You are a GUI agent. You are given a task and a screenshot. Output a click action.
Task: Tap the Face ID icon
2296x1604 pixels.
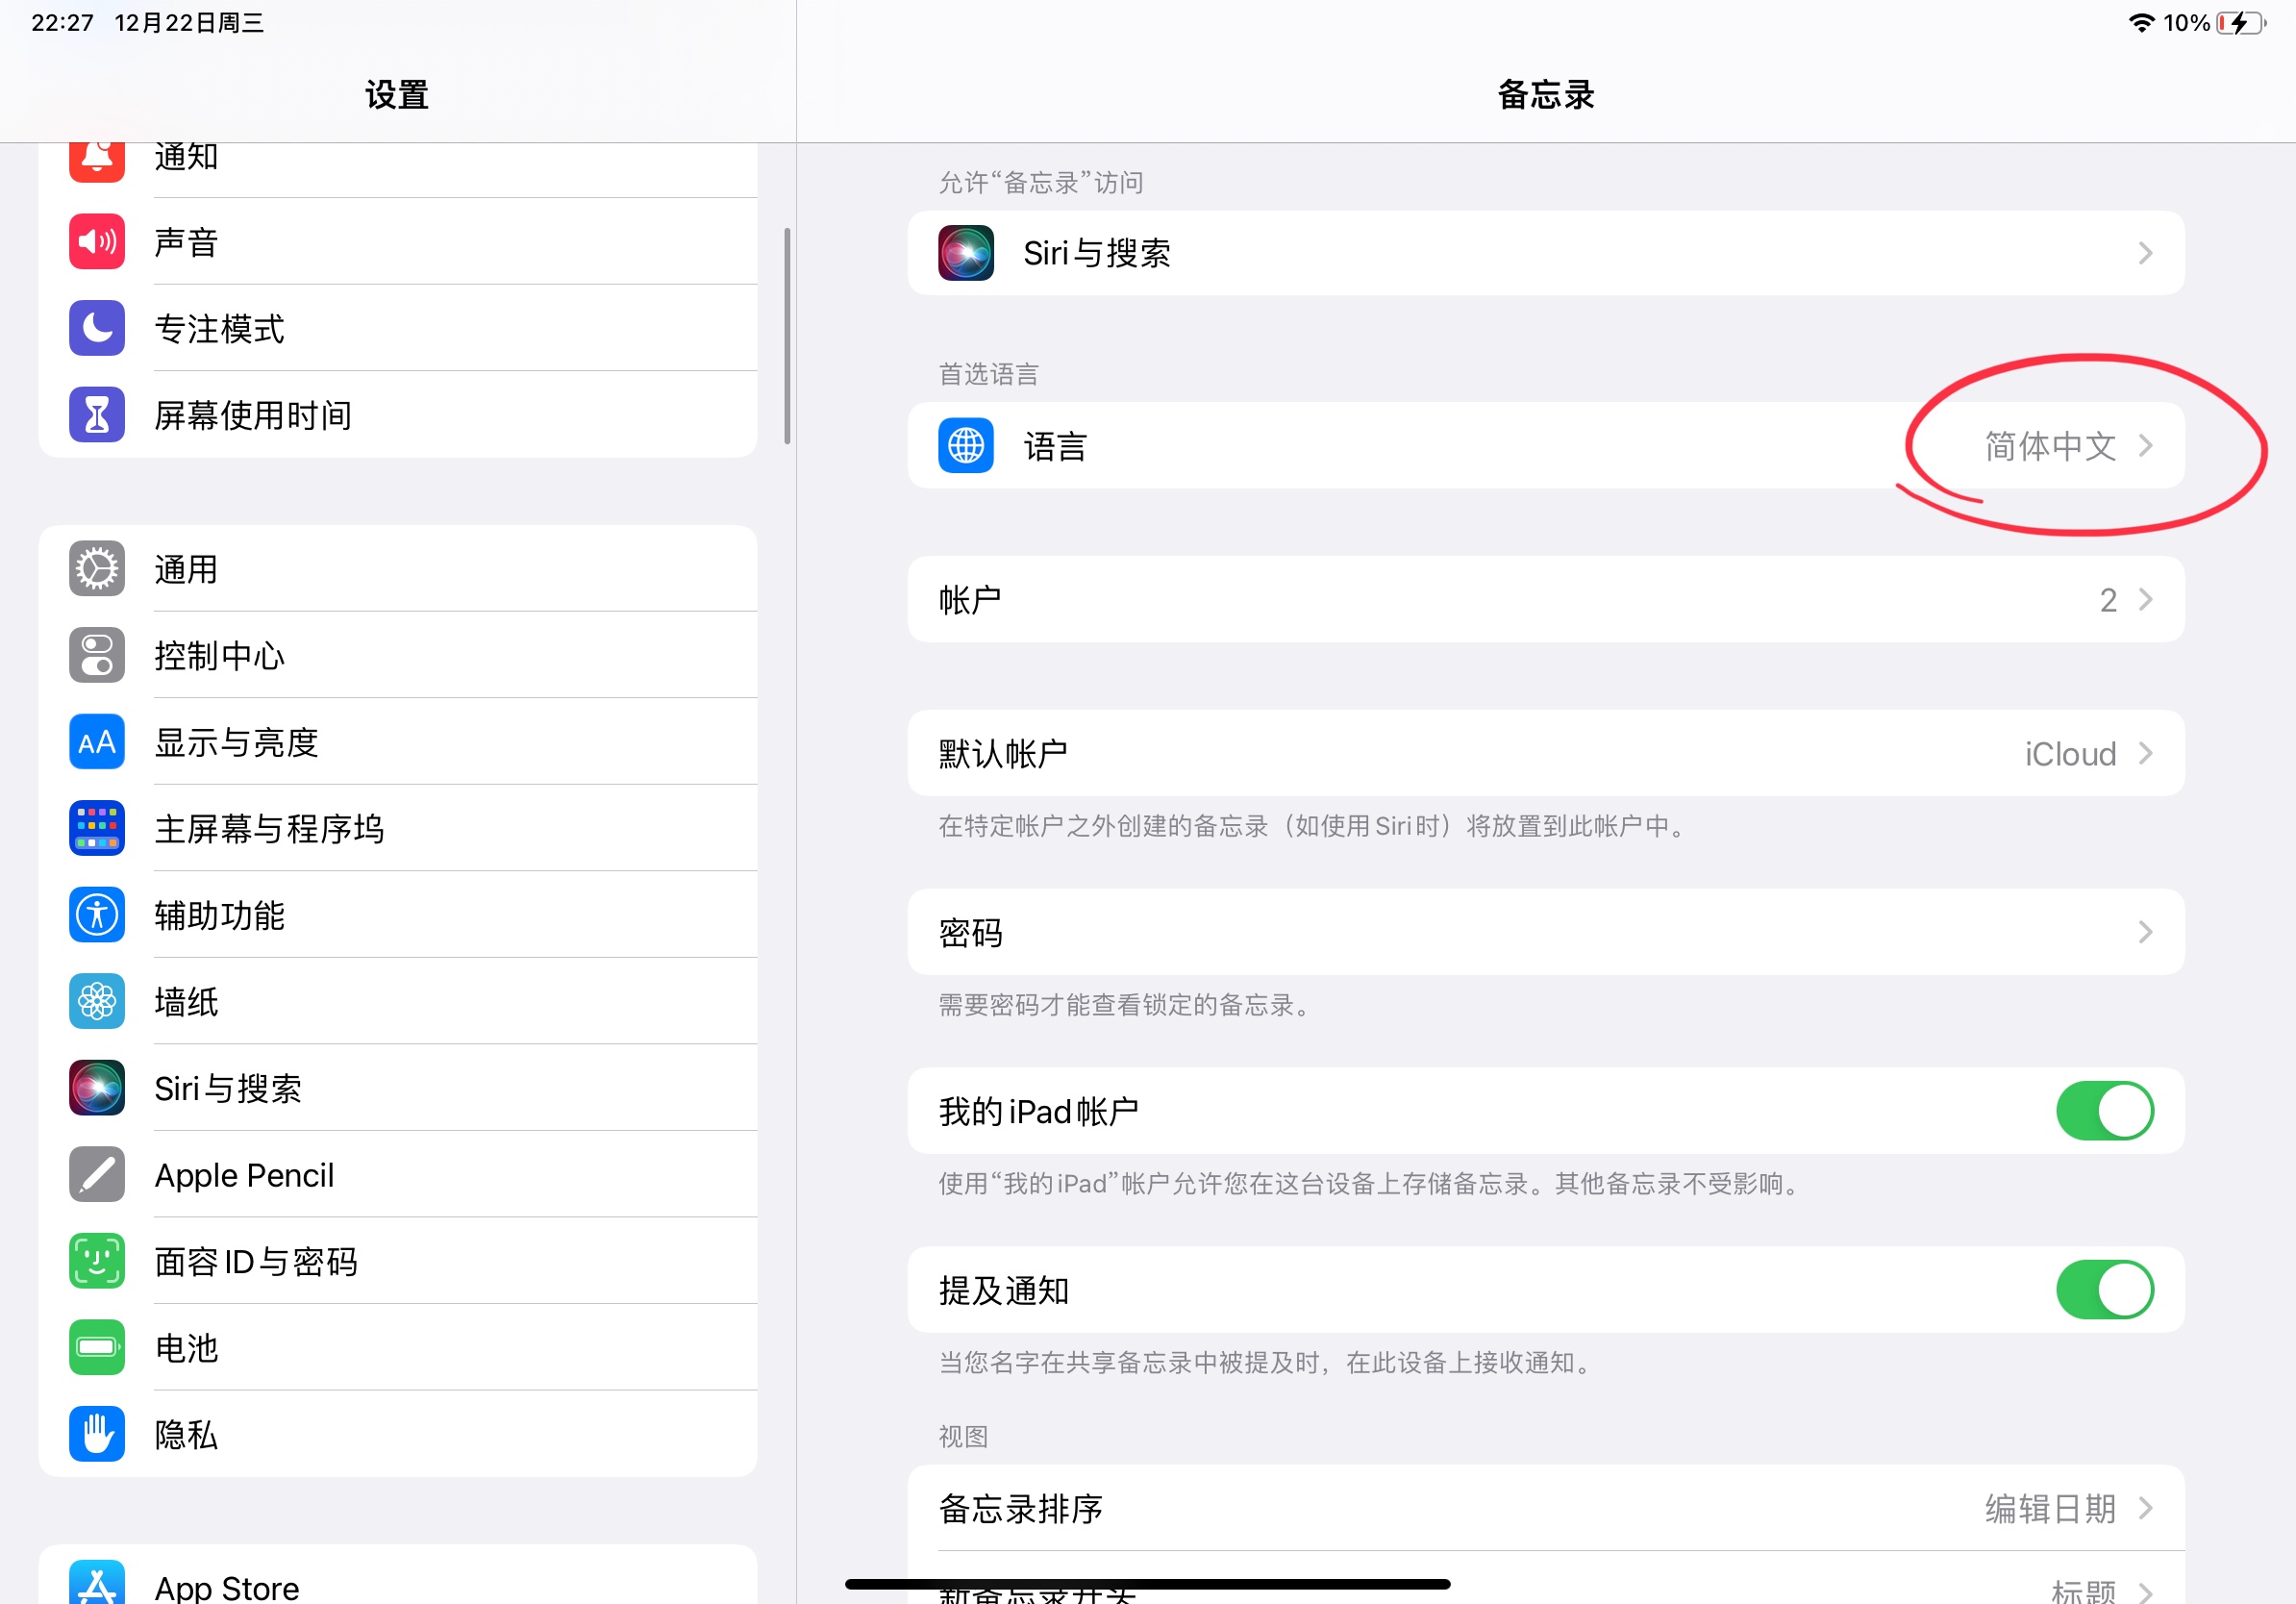[x=97, y=1261]
